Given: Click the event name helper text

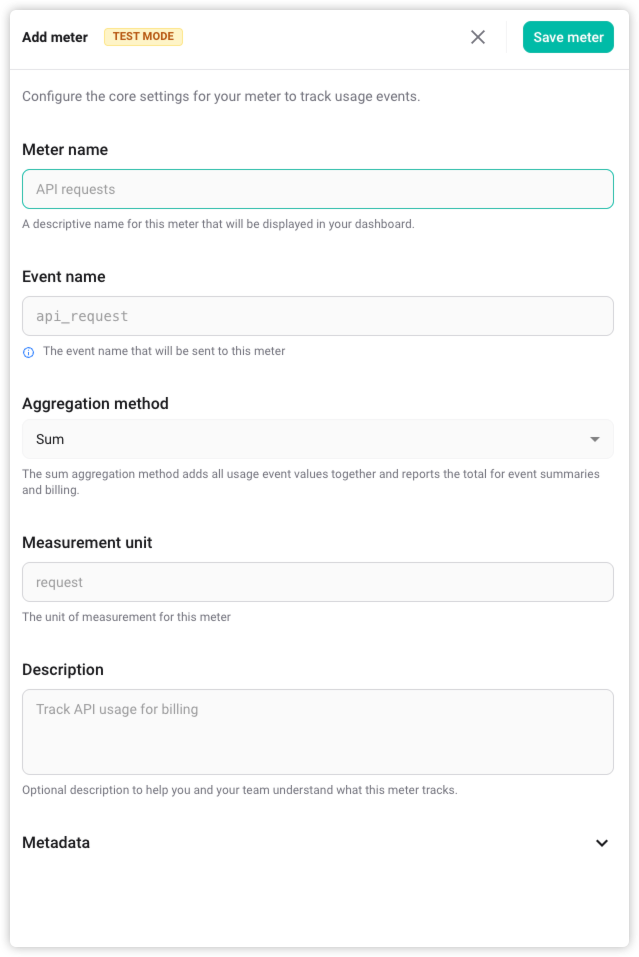Looking at the screenshot, I should point(164,351).
